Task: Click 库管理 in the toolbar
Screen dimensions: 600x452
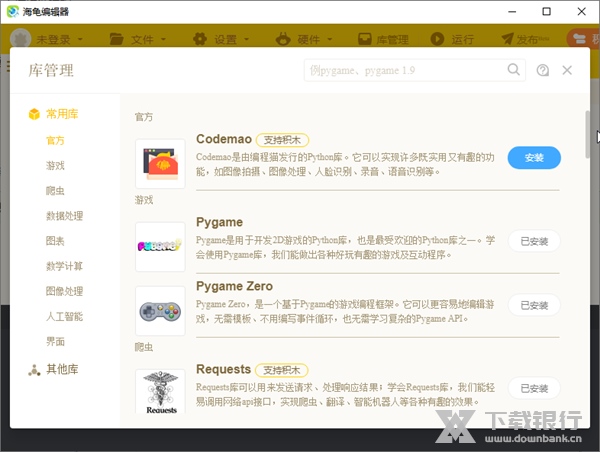Action: click(x=392, y=39)
